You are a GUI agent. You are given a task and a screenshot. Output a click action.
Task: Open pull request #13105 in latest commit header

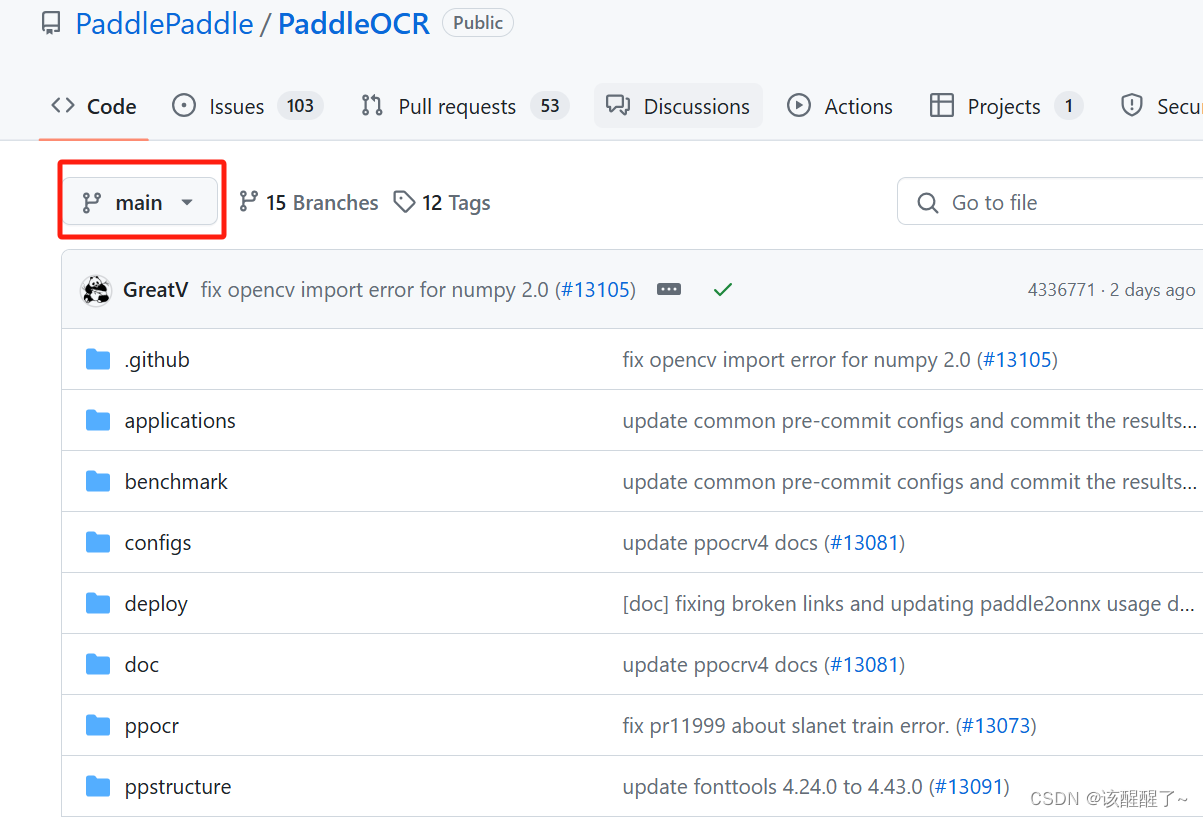594,290
